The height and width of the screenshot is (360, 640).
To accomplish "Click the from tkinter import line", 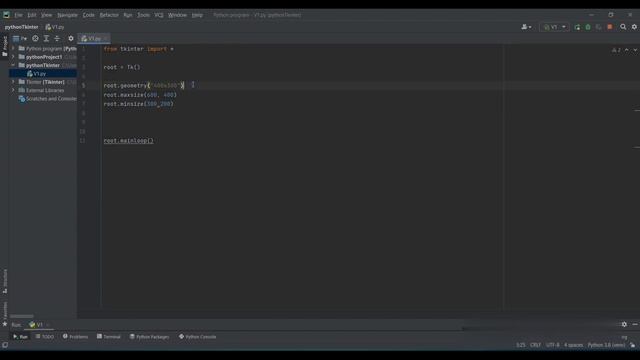I will pyautogui.click(x=138, y=49).
